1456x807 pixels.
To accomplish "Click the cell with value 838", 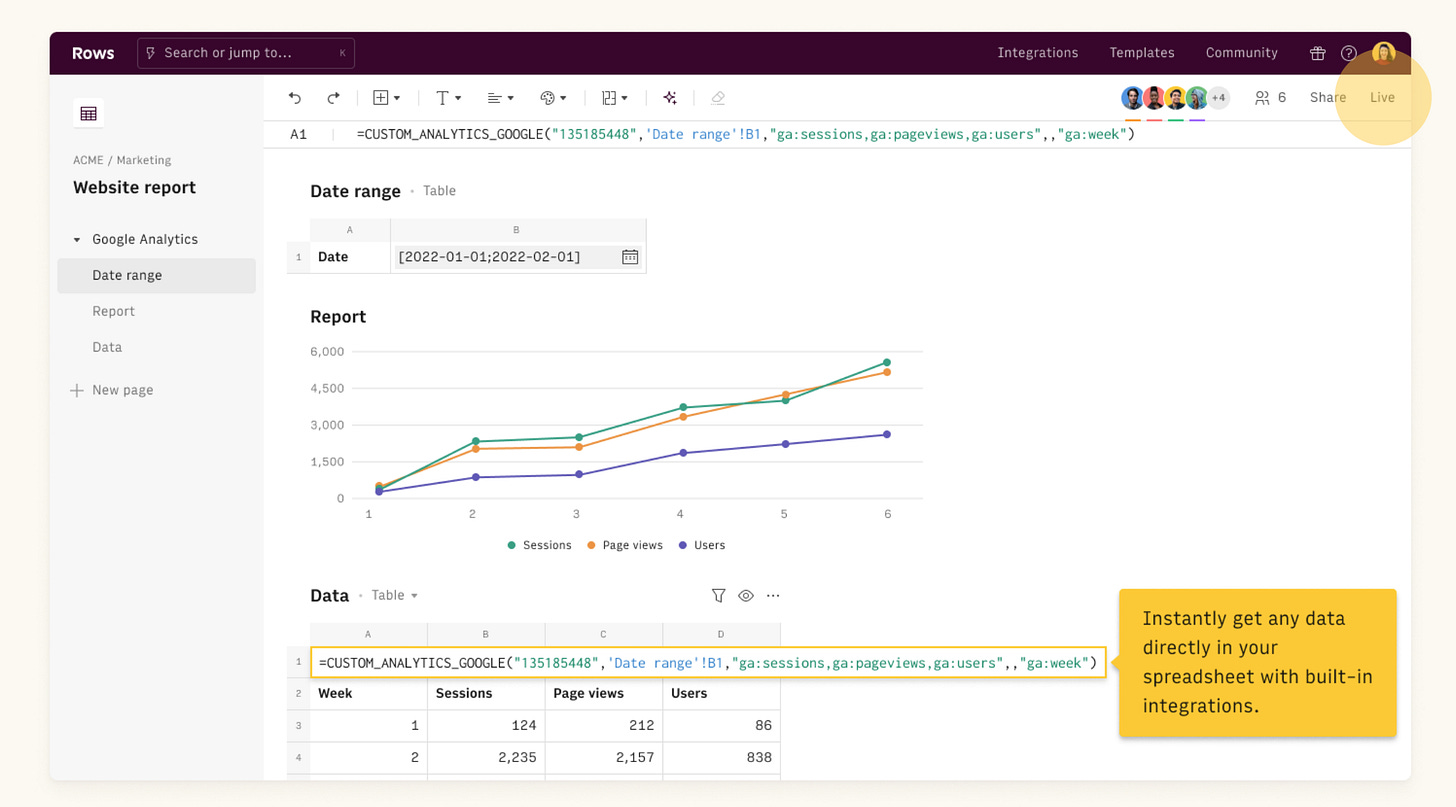I will pyautogui.click(x=721, y=758).
